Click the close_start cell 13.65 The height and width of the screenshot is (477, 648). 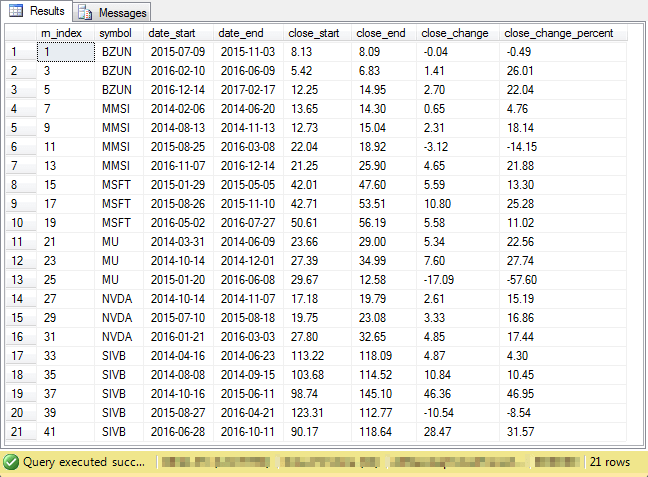pyautogui.click(x=317, y=109)
